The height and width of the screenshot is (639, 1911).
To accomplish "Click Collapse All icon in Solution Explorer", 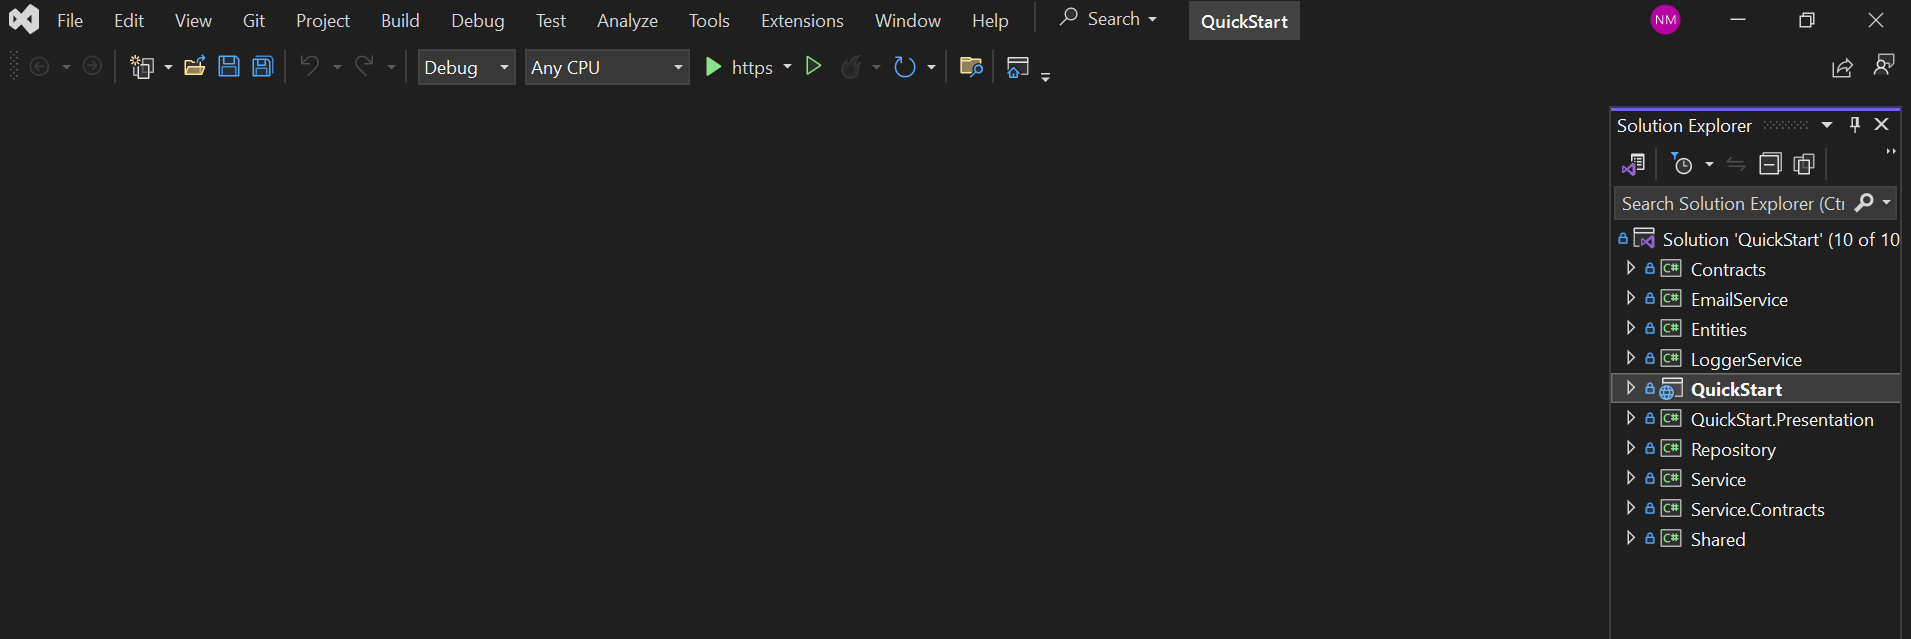I will point(1770,164).
